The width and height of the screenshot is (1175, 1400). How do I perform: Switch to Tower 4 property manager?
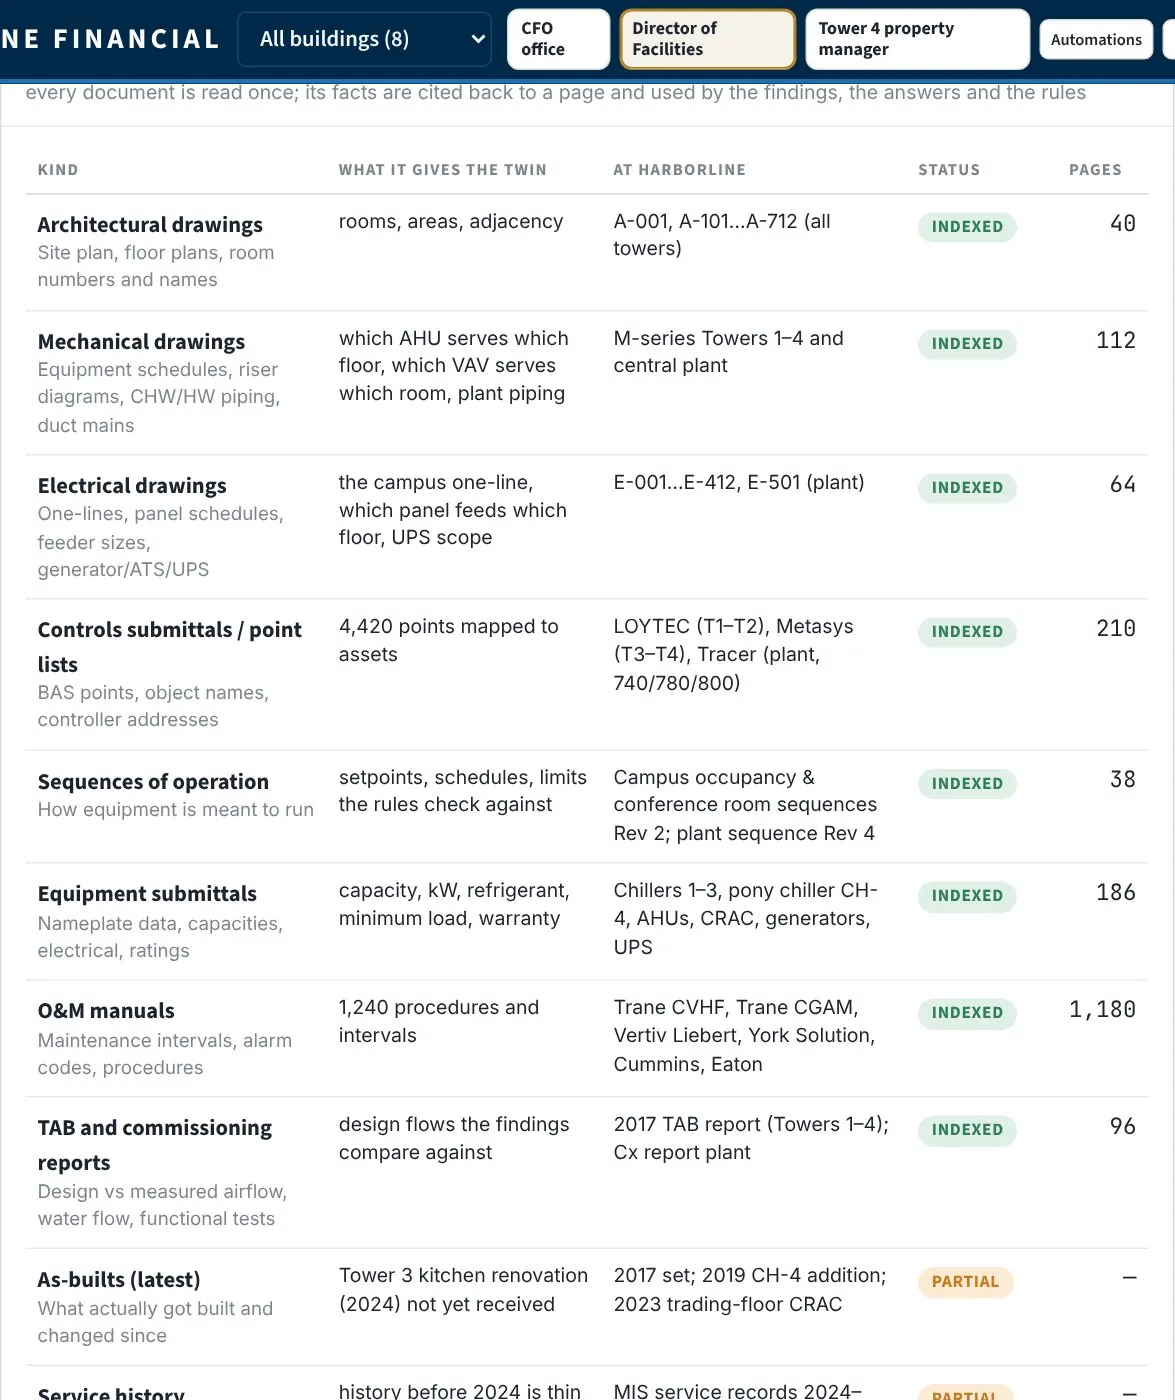tap(917, 39)
